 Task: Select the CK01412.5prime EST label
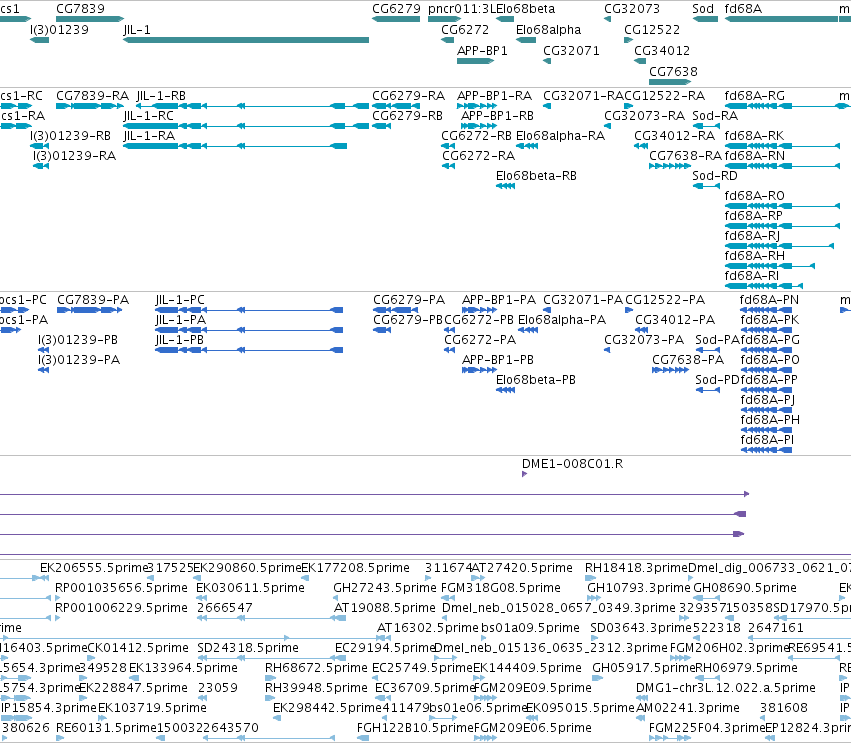point(138,648)
